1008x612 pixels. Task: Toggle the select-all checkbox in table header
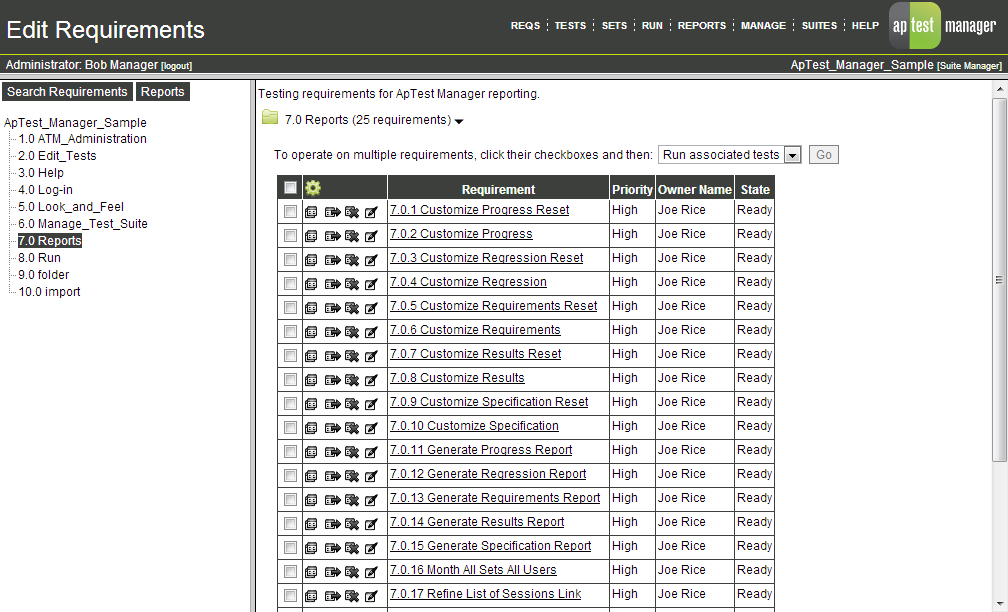pos(291,188)
